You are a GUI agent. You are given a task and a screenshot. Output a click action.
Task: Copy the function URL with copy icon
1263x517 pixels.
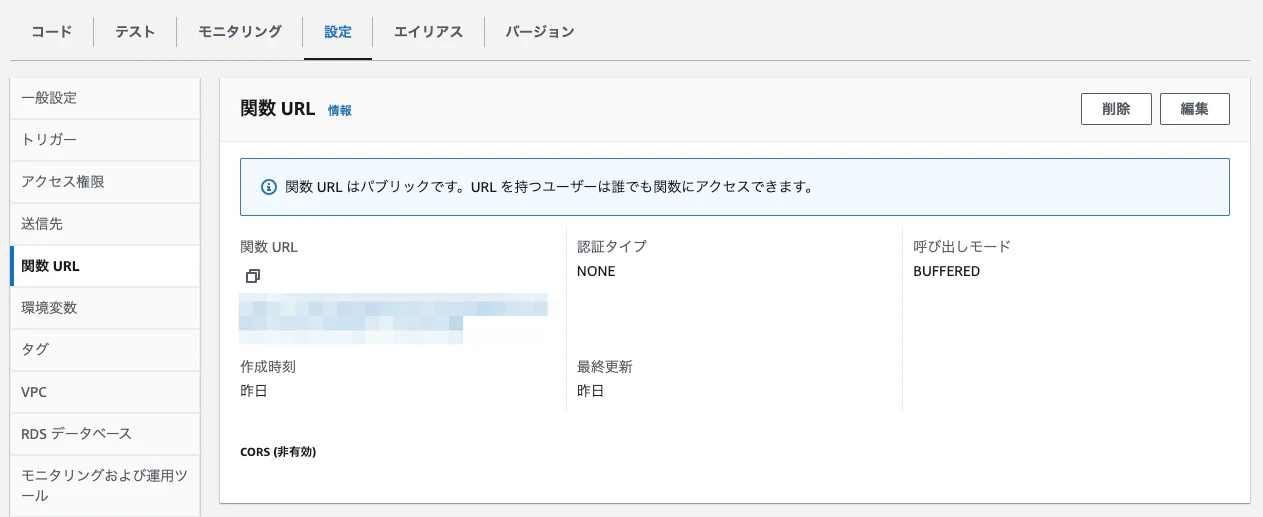253,275
